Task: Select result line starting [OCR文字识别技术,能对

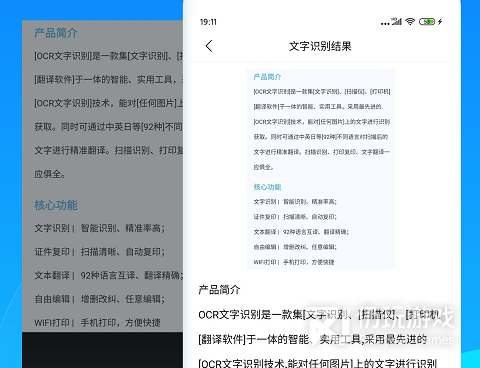Action: point(317,363)
